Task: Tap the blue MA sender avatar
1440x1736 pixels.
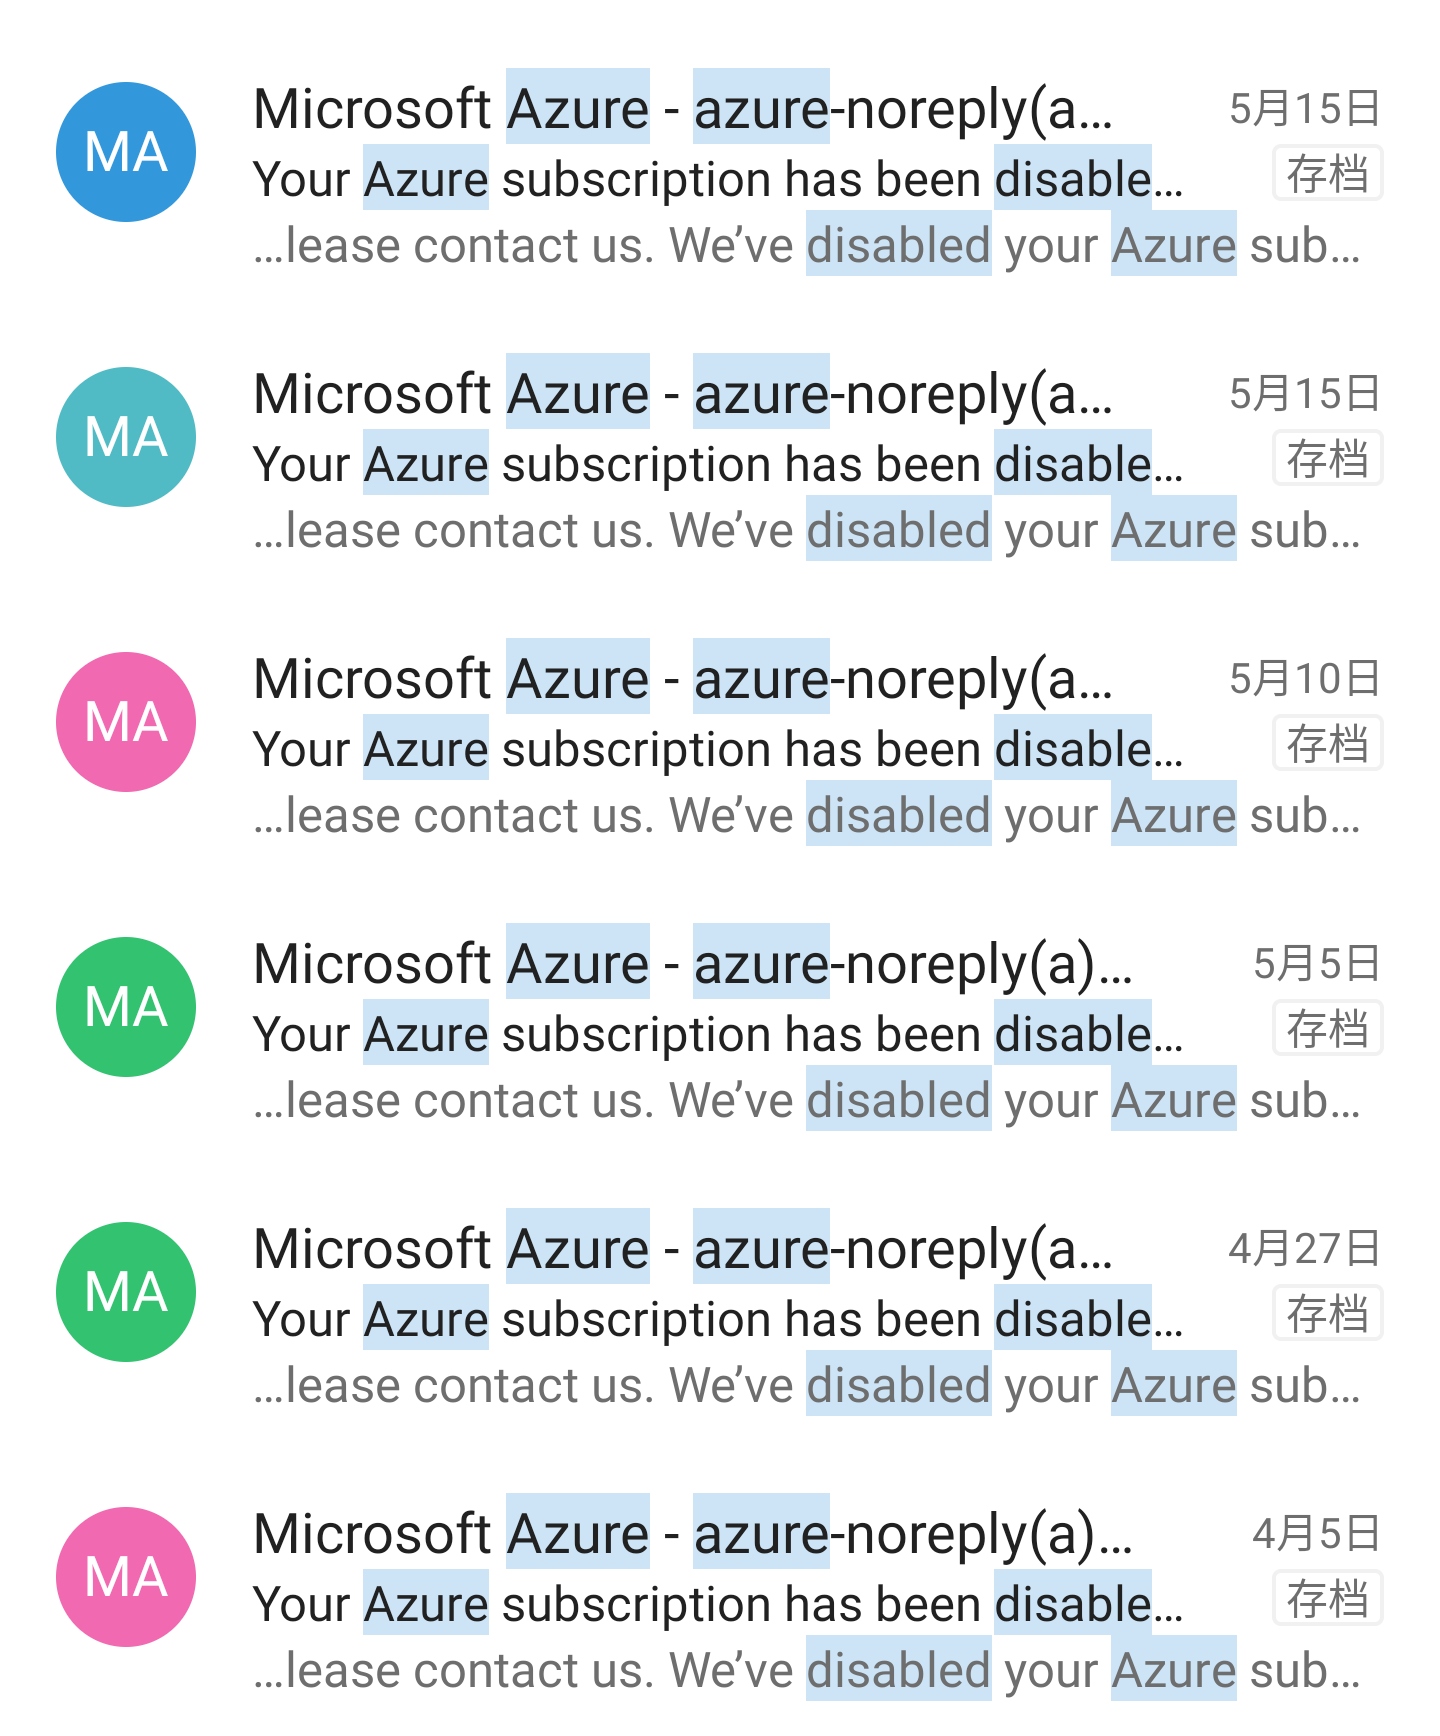Action: [x=126, y=152]
